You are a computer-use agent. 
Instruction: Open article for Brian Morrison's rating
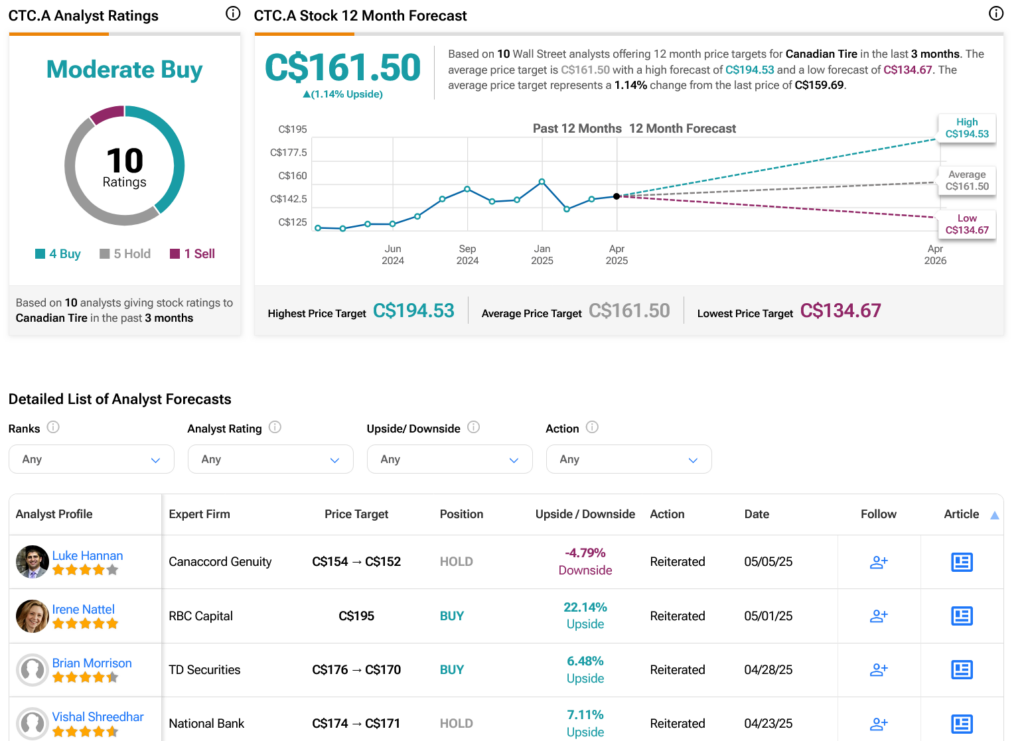(961, 670)
